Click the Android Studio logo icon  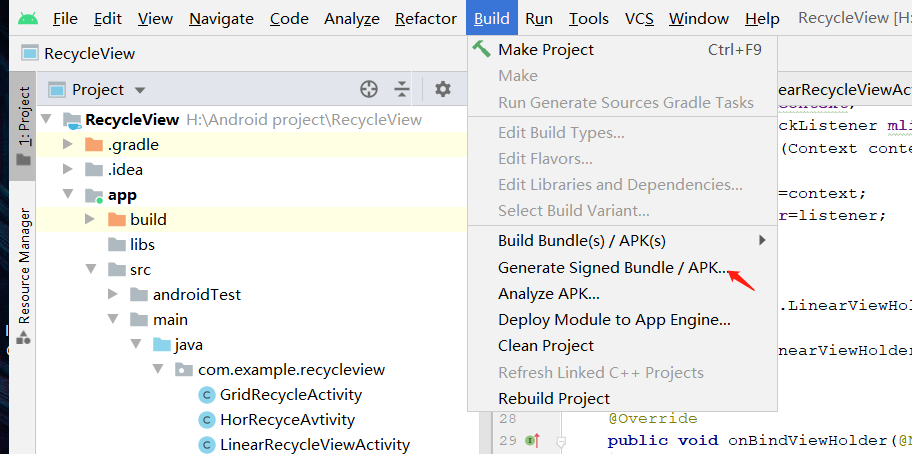coord(27,18)
